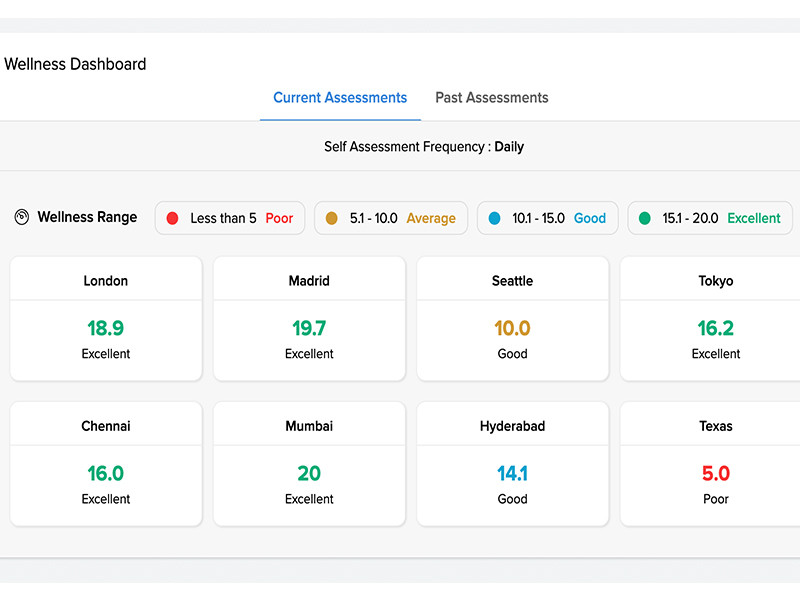
Task: Click Chennai's 16.0 score
Action: (x=106, y=473)
